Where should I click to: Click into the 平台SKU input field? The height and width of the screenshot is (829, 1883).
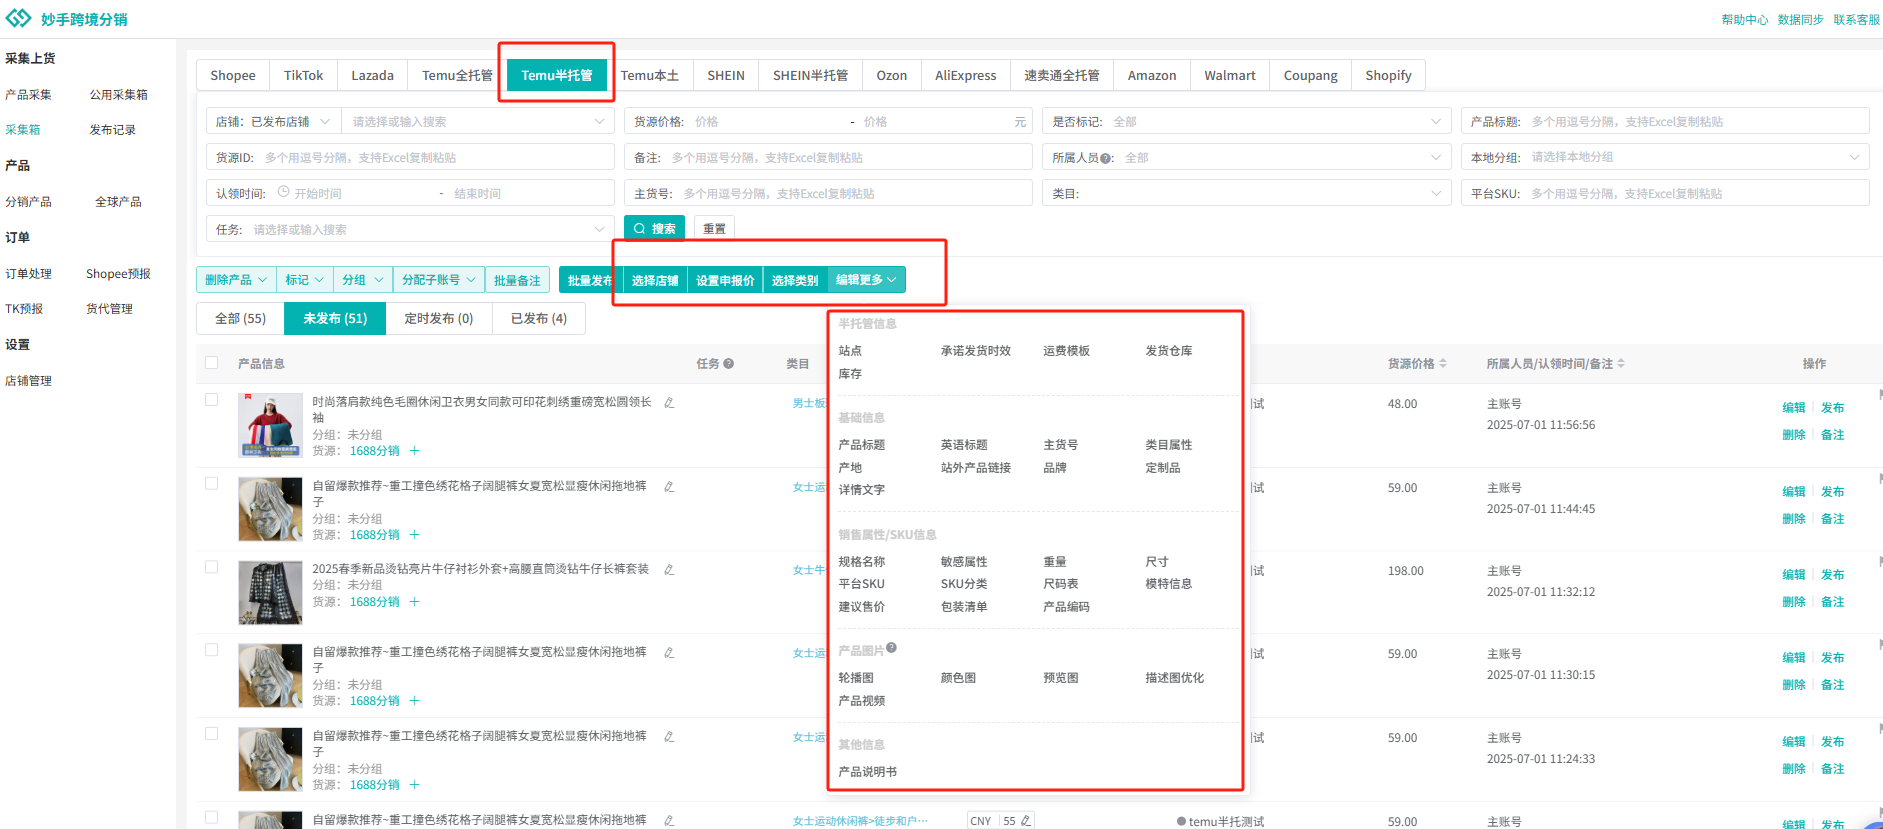tap(1665, 194)
